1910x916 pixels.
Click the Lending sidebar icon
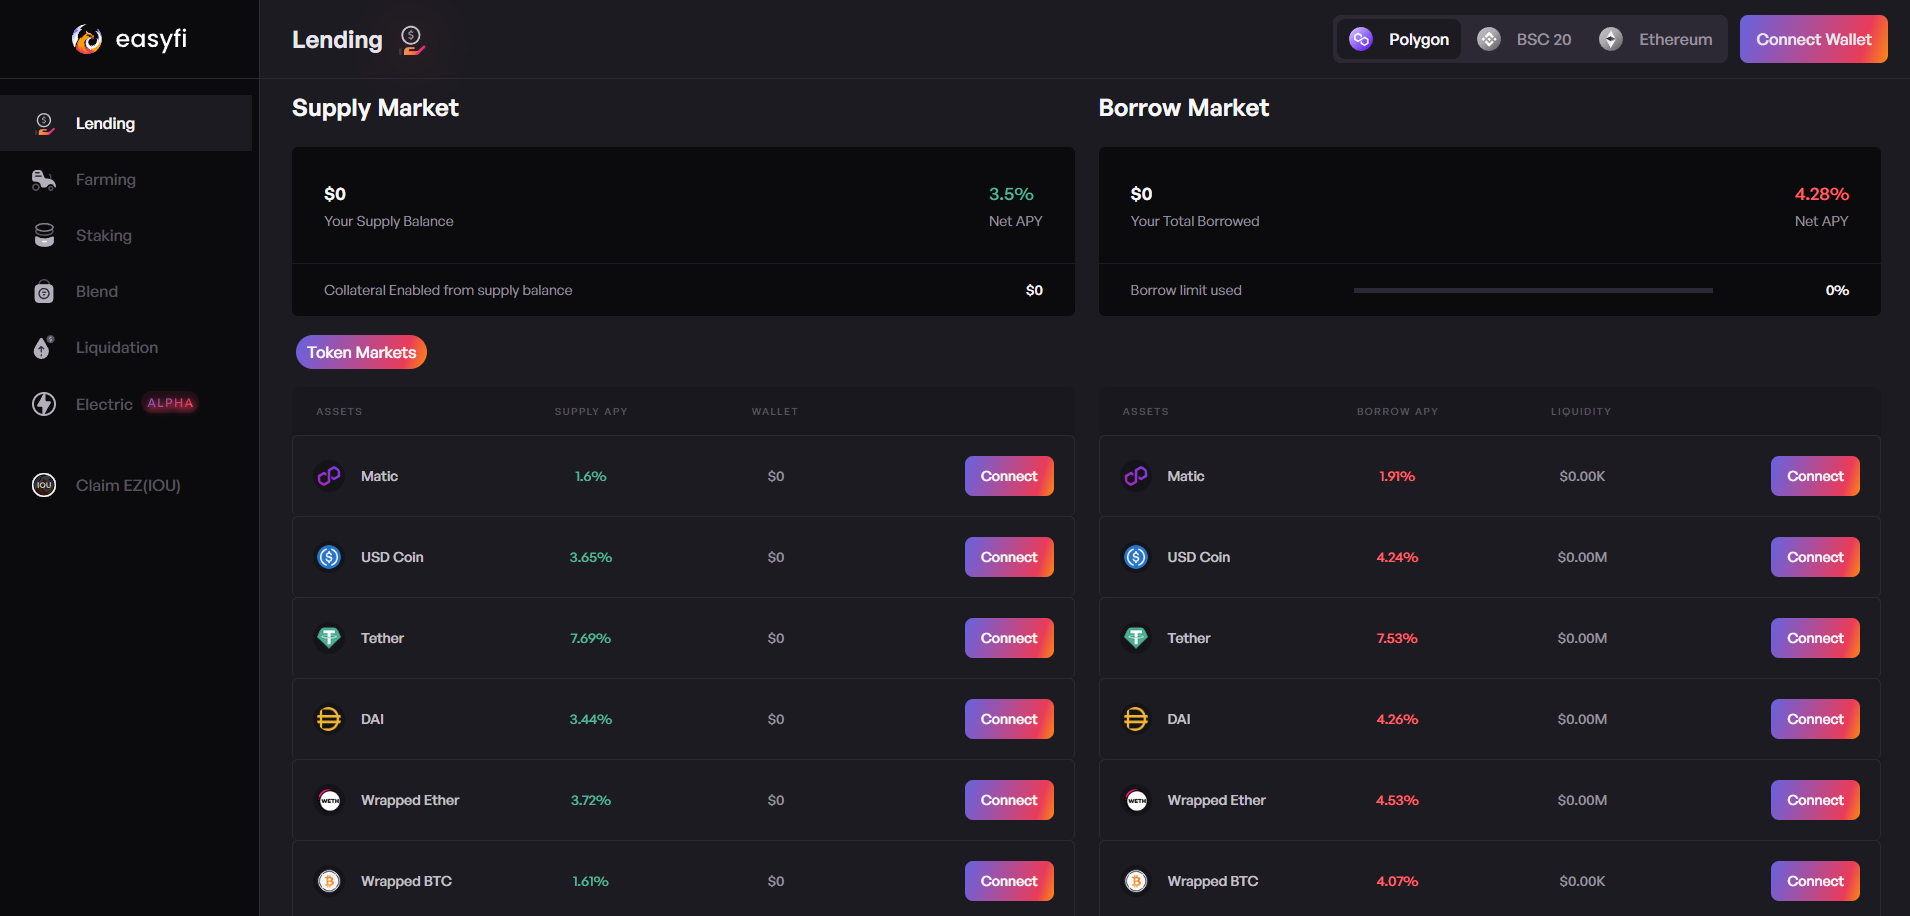pos(44,123)
